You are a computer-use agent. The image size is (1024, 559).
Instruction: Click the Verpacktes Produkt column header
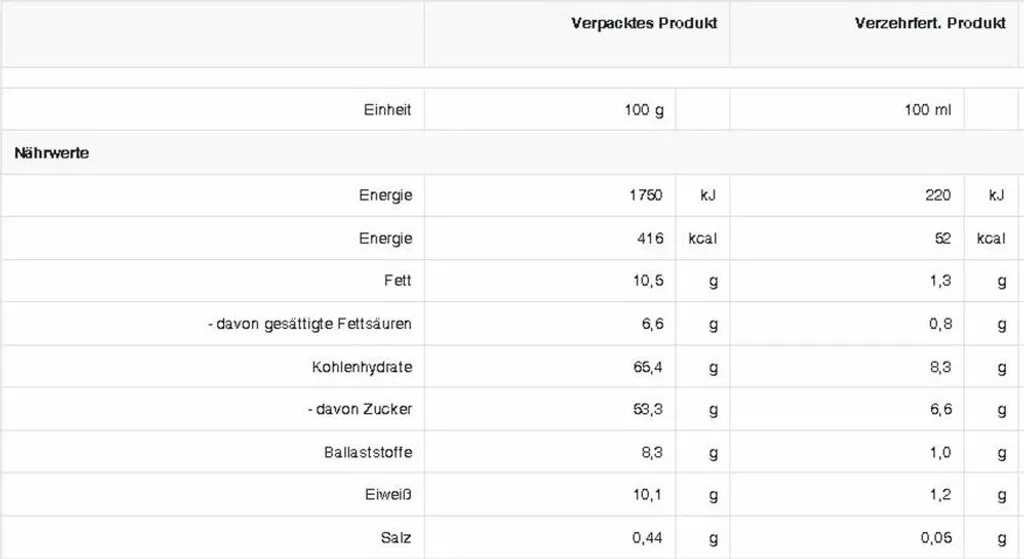[644, 24]
